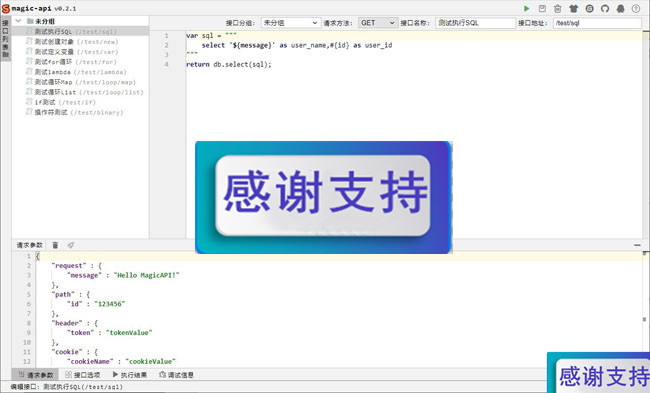Image resolution: width=650 pixels, height=393 pixels.
Task: Collapse the 未分组 group tree
Action: tap(18, 21)
